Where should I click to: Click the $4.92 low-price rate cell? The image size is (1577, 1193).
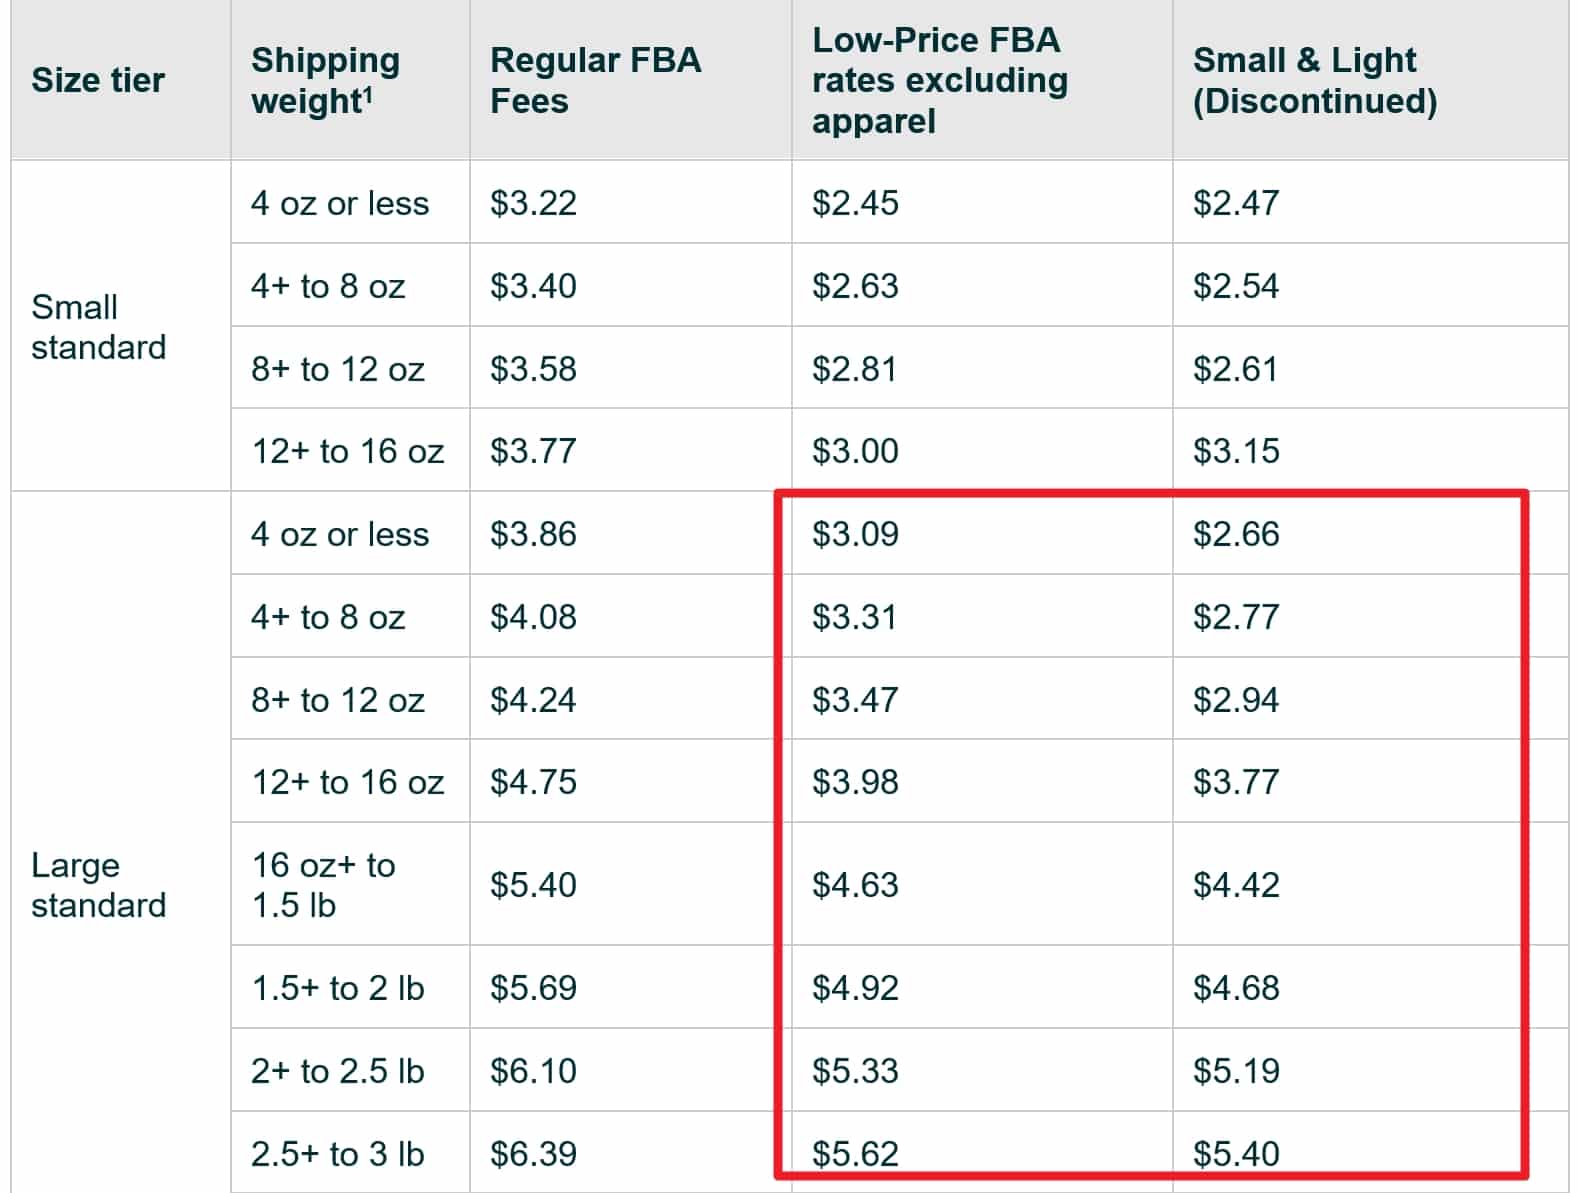[981, 987]
